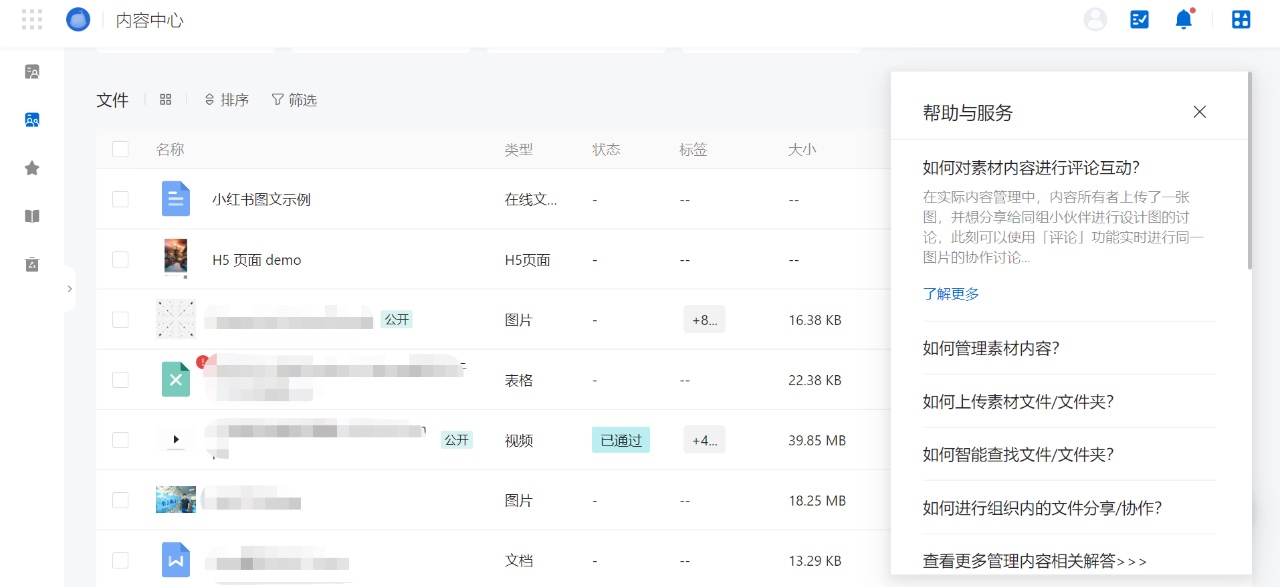Viewport: 1280px width, 587px height.
Task: Switch to grid view layout icon
Action: point(166,100)
